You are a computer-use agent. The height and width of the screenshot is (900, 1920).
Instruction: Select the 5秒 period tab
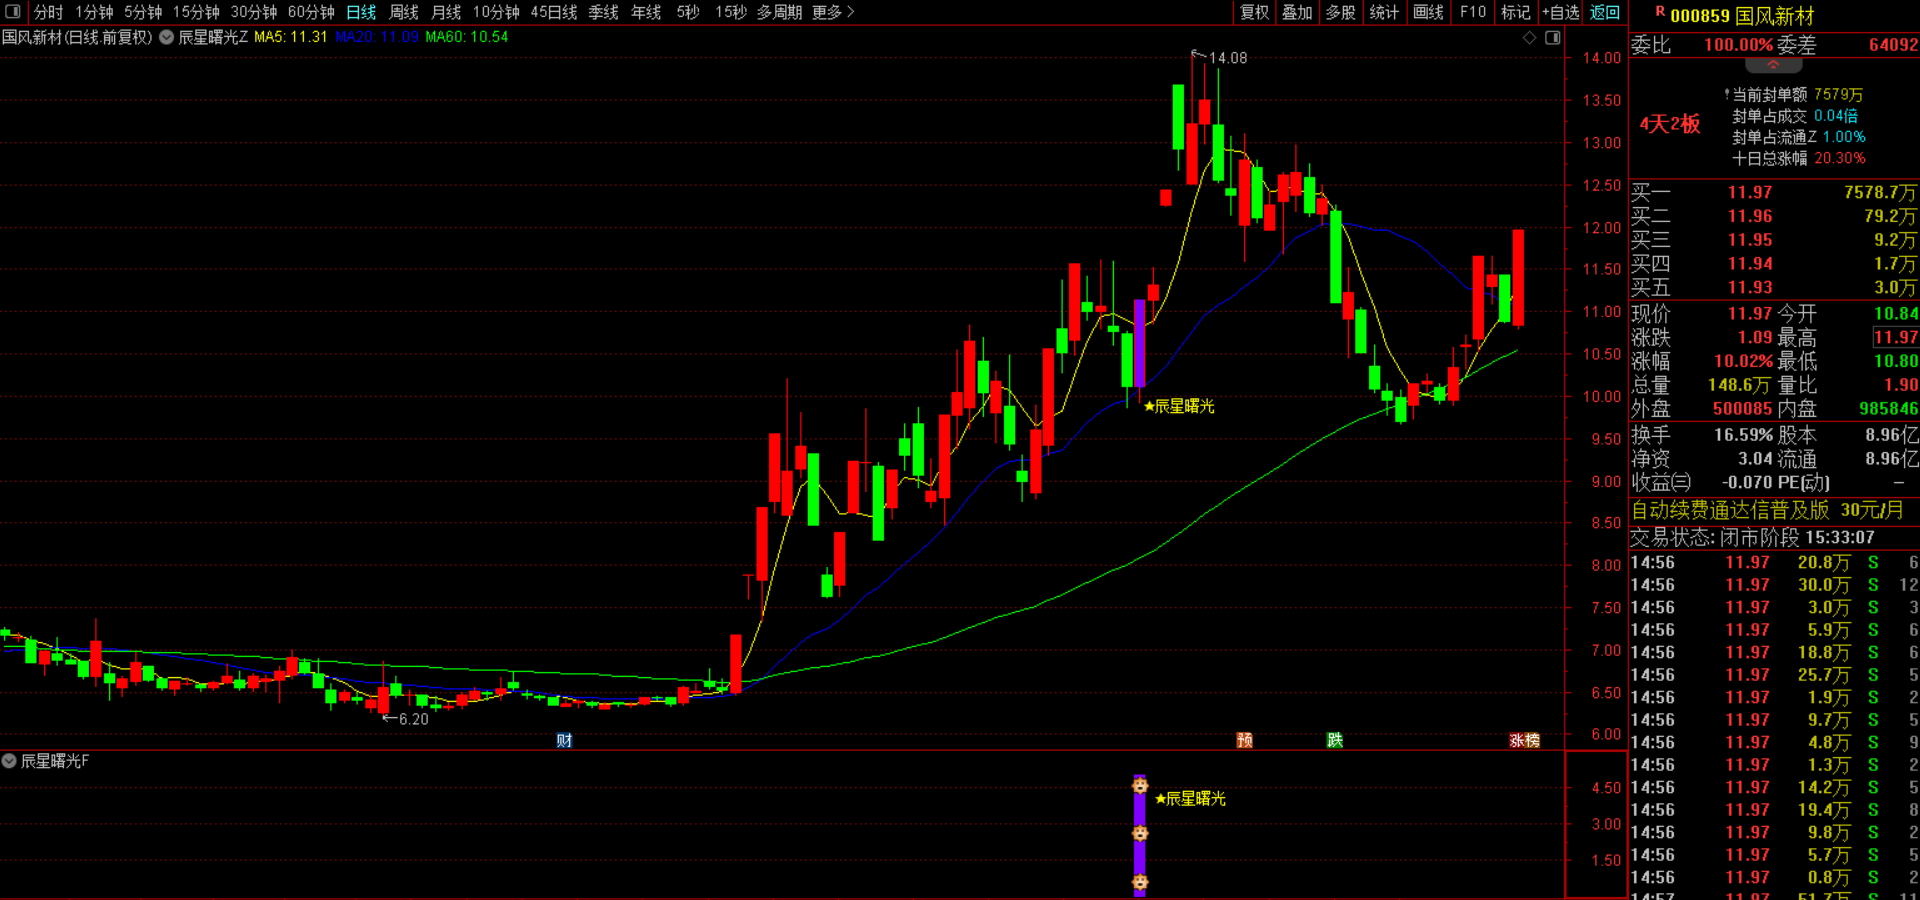[688, 12]
